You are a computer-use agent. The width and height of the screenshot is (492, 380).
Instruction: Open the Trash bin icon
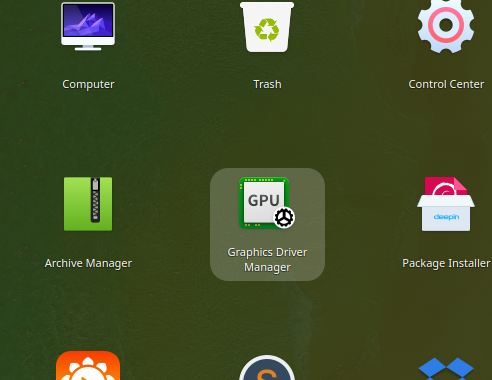tap(267, 27)
